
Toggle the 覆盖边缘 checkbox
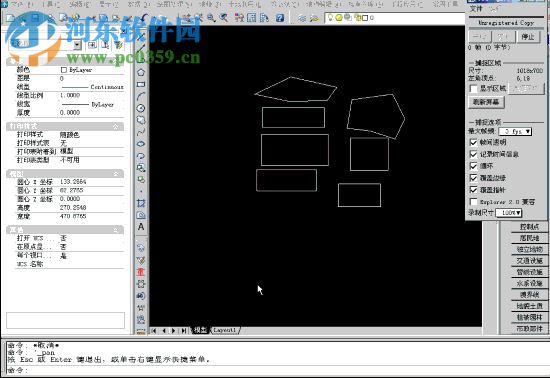[474, 178]
